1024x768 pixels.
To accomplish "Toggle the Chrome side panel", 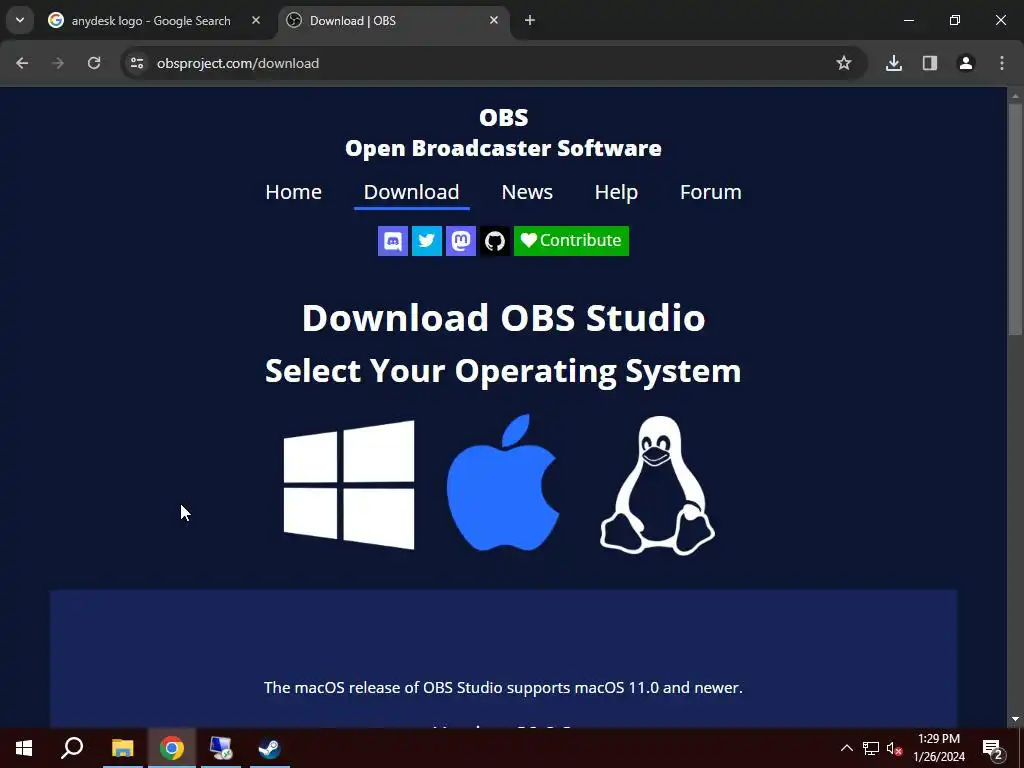I will (930, 63).
